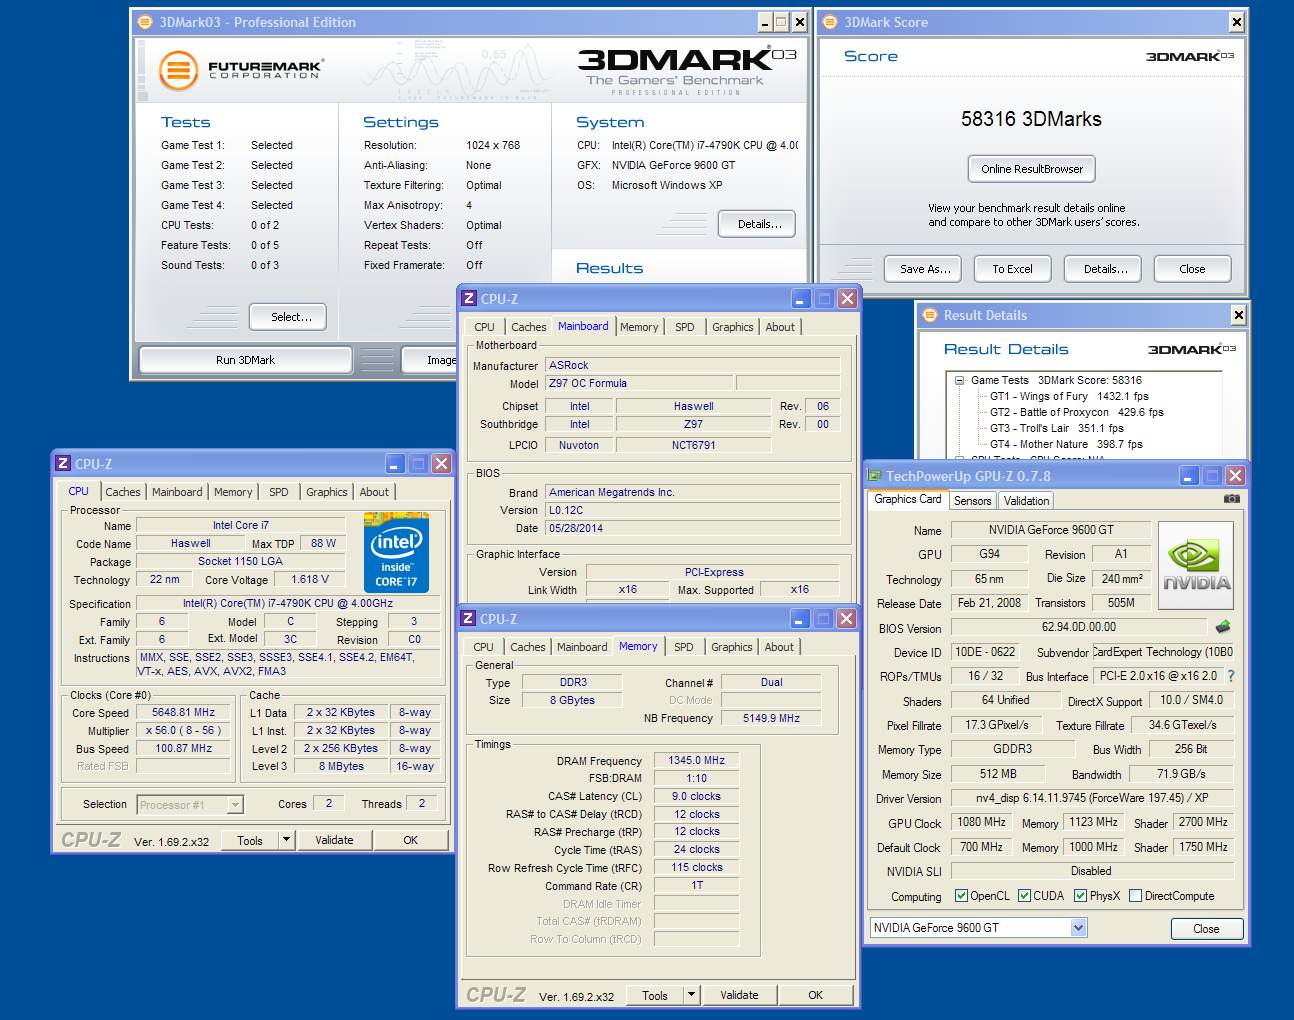
Task: Click the GPU-Z title bar chip icon
Action: click(875, 476)
